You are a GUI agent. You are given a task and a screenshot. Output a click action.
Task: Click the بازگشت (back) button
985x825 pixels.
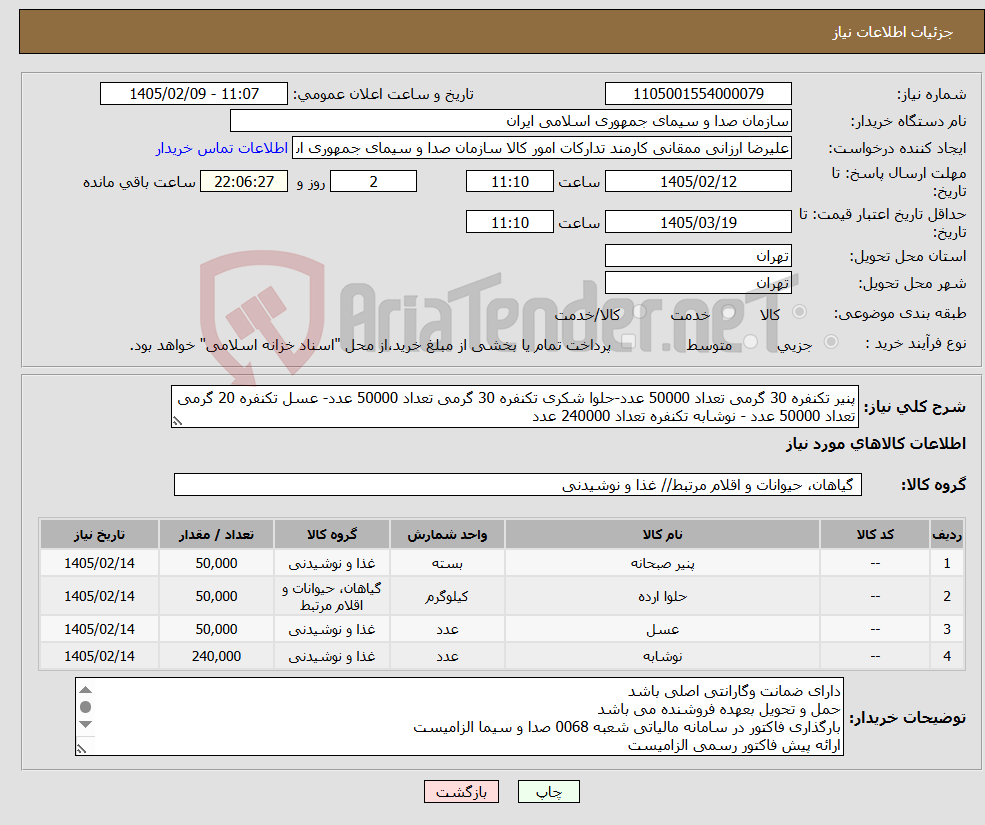click(x=461, y=792)
